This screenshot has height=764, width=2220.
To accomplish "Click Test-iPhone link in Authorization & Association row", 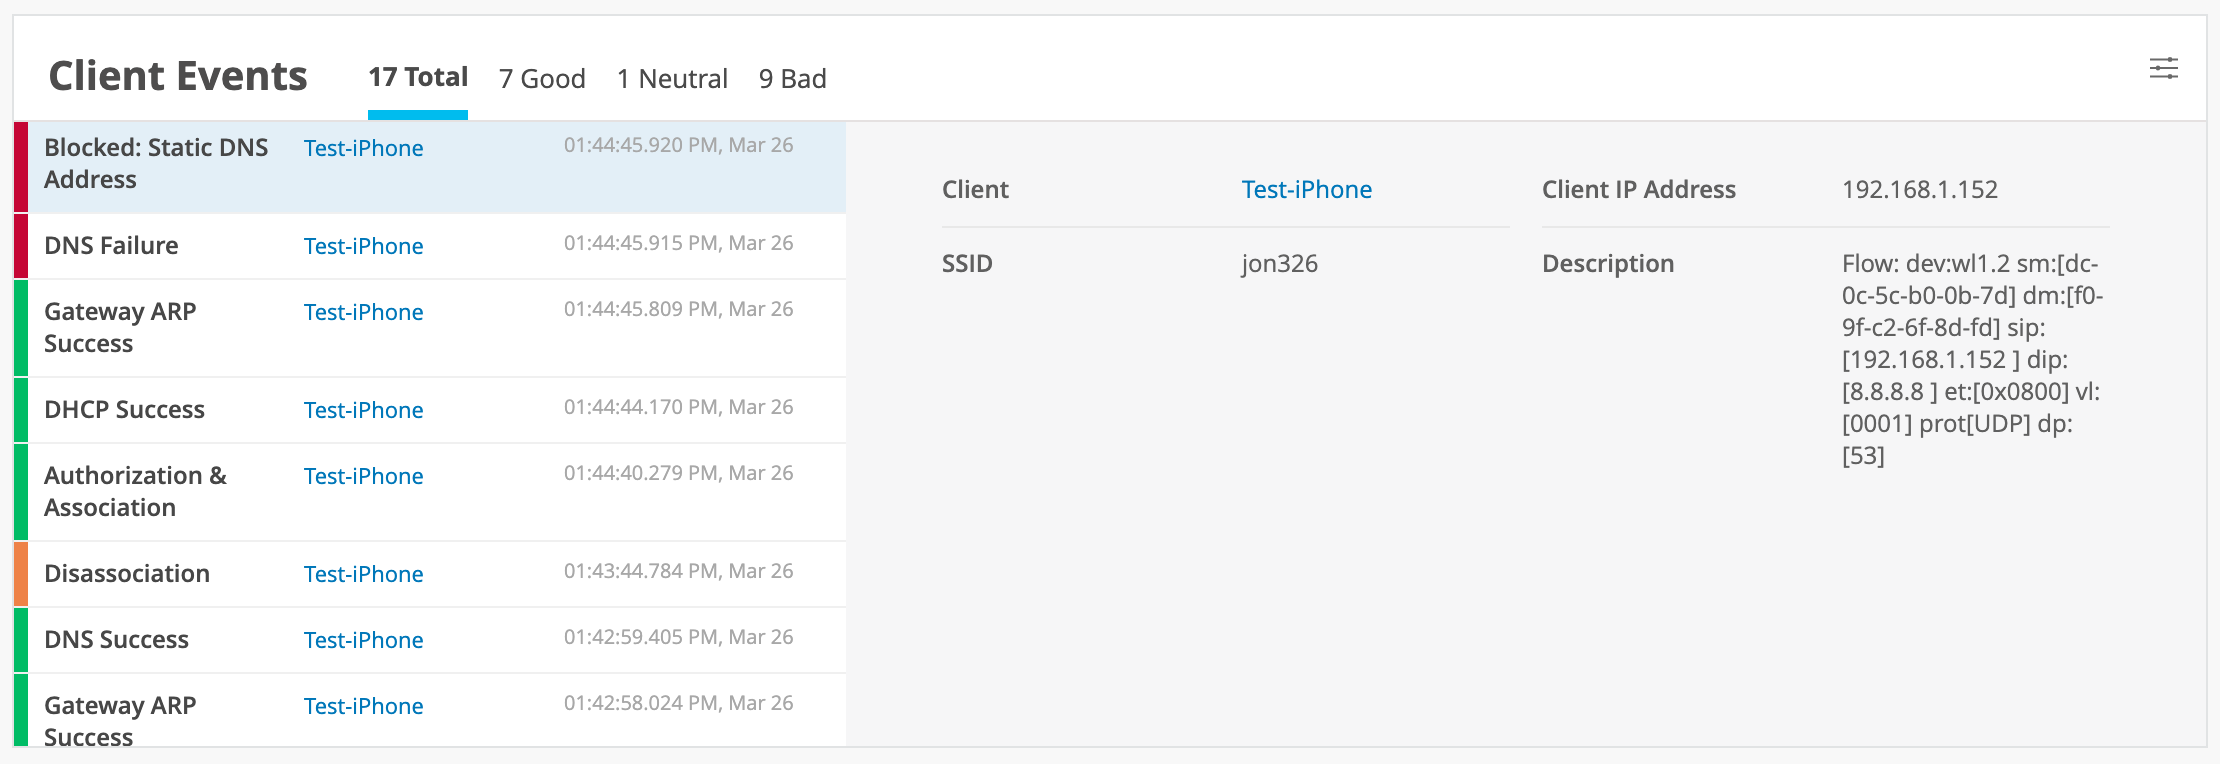I will click(363, 476).
